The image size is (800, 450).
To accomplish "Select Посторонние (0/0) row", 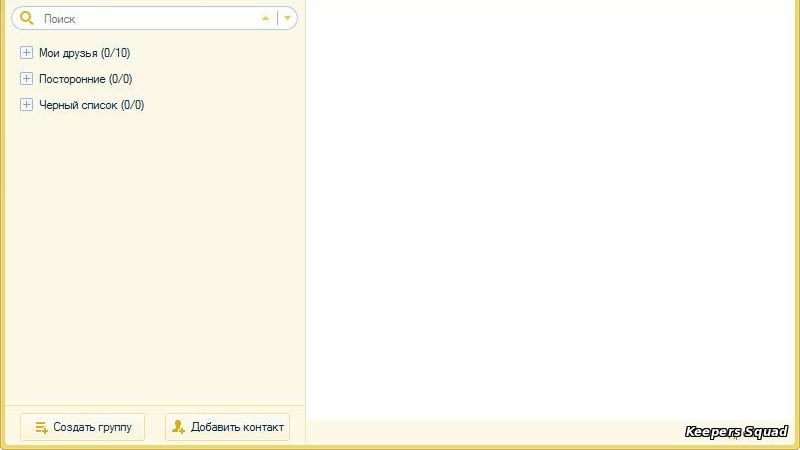I will (x=86, y=79).
